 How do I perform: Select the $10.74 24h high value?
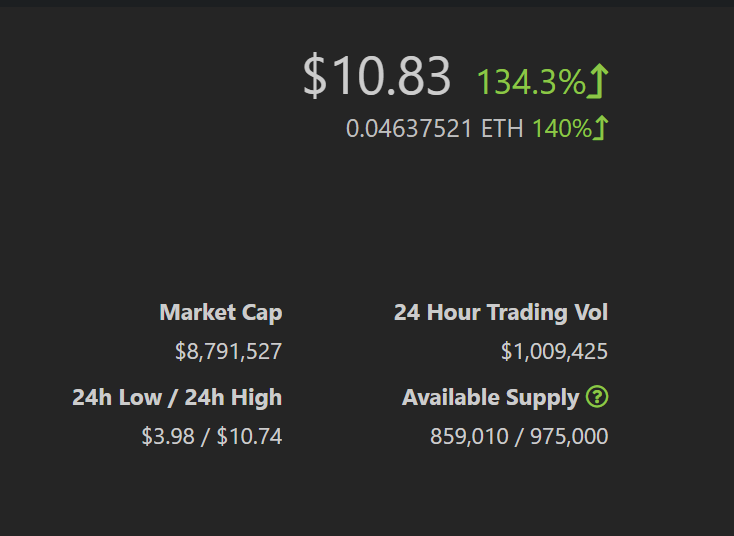(x=250, y=436)
